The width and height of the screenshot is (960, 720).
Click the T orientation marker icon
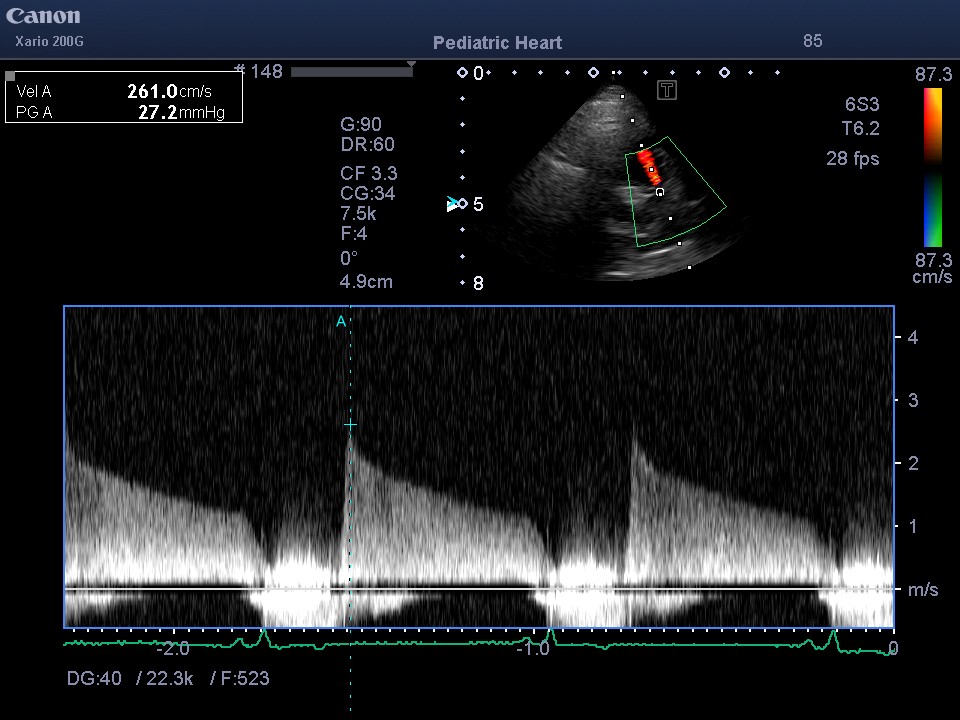click(x=667, y=91)
